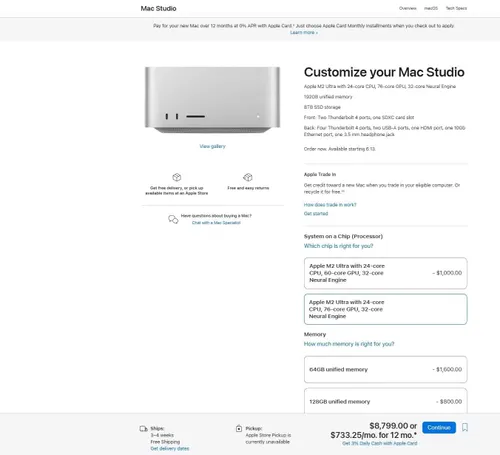Click Chat with a Mac Specialist link
The width and height of the screenshot is (500, 455).
tap(216, 223)
